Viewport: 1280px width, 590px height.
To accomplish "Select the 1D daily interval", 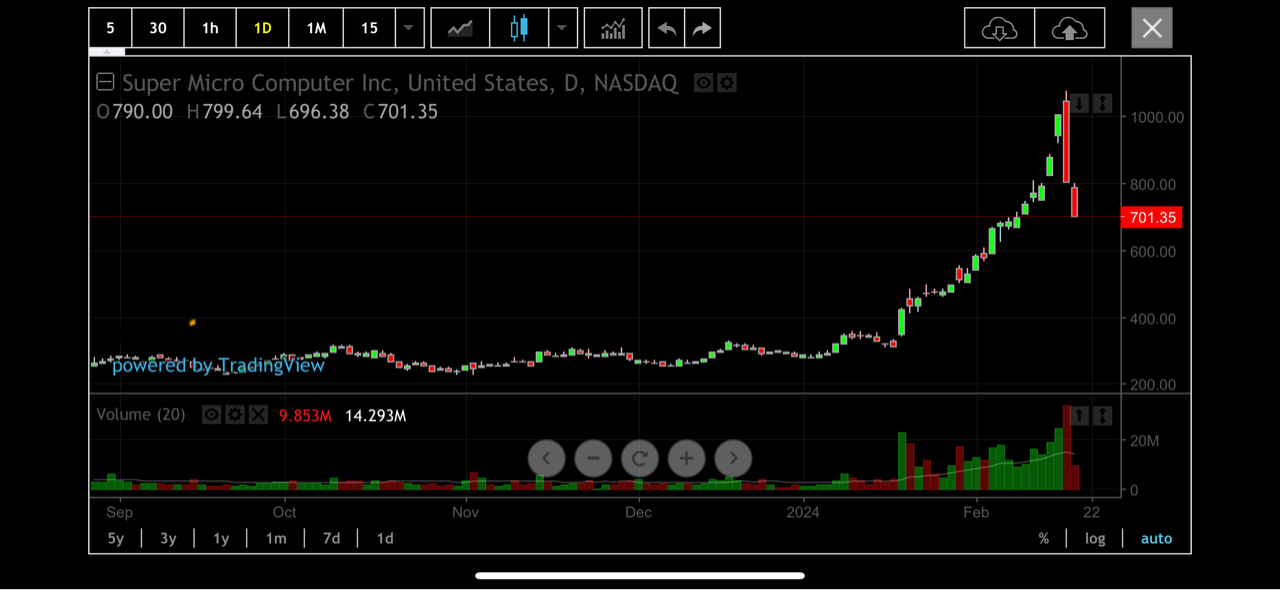I will tap(263, 28).
